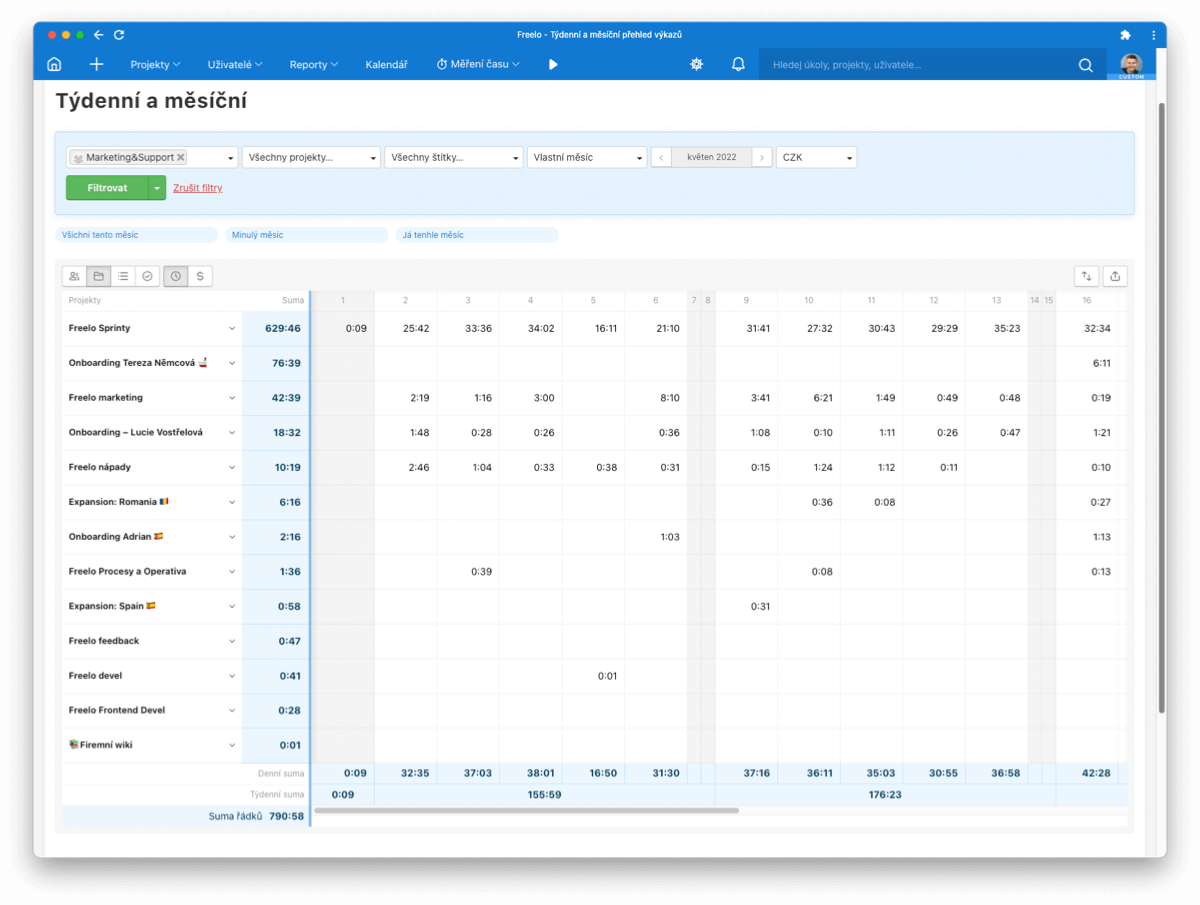Apply the Já tenhle měsíc saved filter
The width and height of the screenshot is (1200, 905).
point(478,235)
